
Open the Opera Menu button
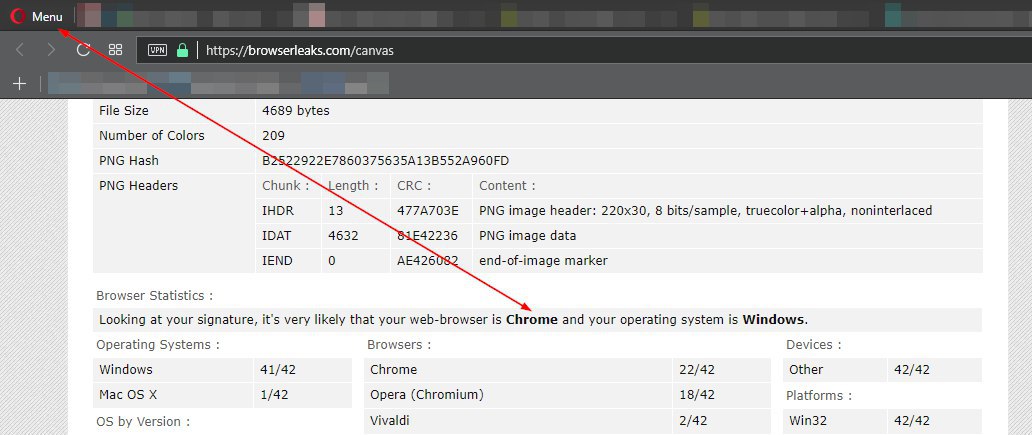point(38,16)
